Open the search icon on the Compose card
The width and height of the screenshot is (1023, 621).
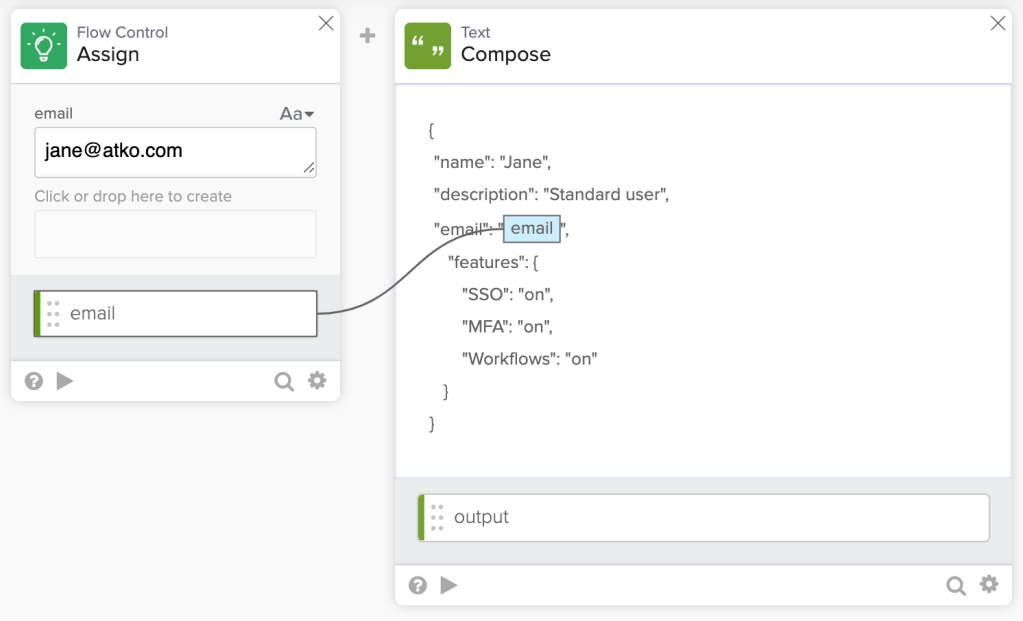pyautogui.click(x=956, y=585)
